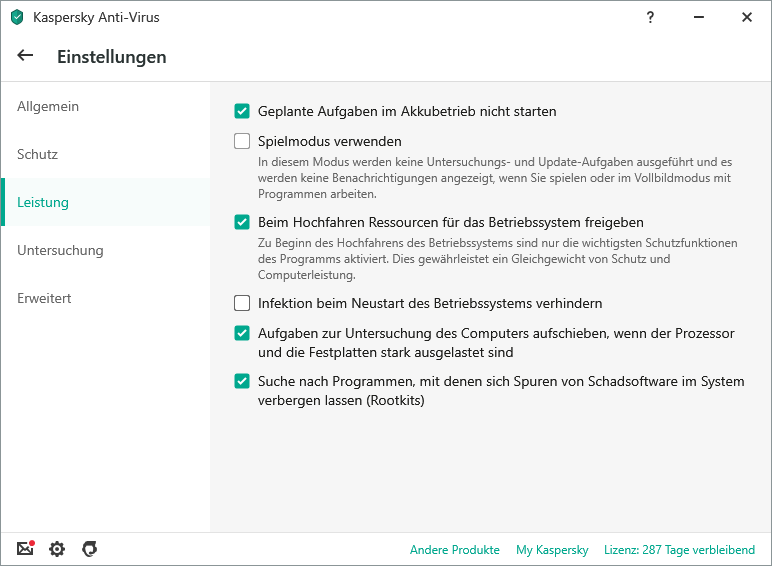Open the 'Andere Produkte' link

[454, 550]
